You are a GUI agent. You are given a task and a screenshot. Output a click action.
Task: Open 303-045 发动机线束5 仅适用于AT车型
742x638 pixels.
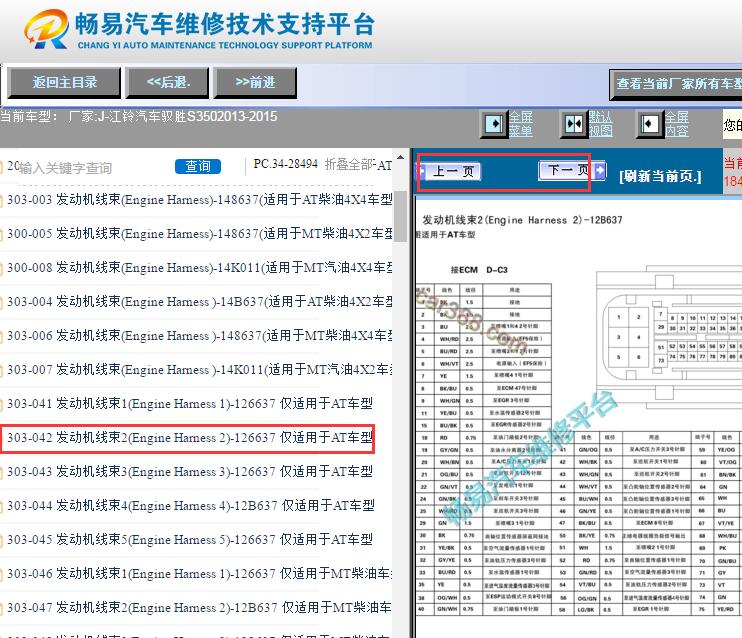pyautogui.click(x=189, y=540)
